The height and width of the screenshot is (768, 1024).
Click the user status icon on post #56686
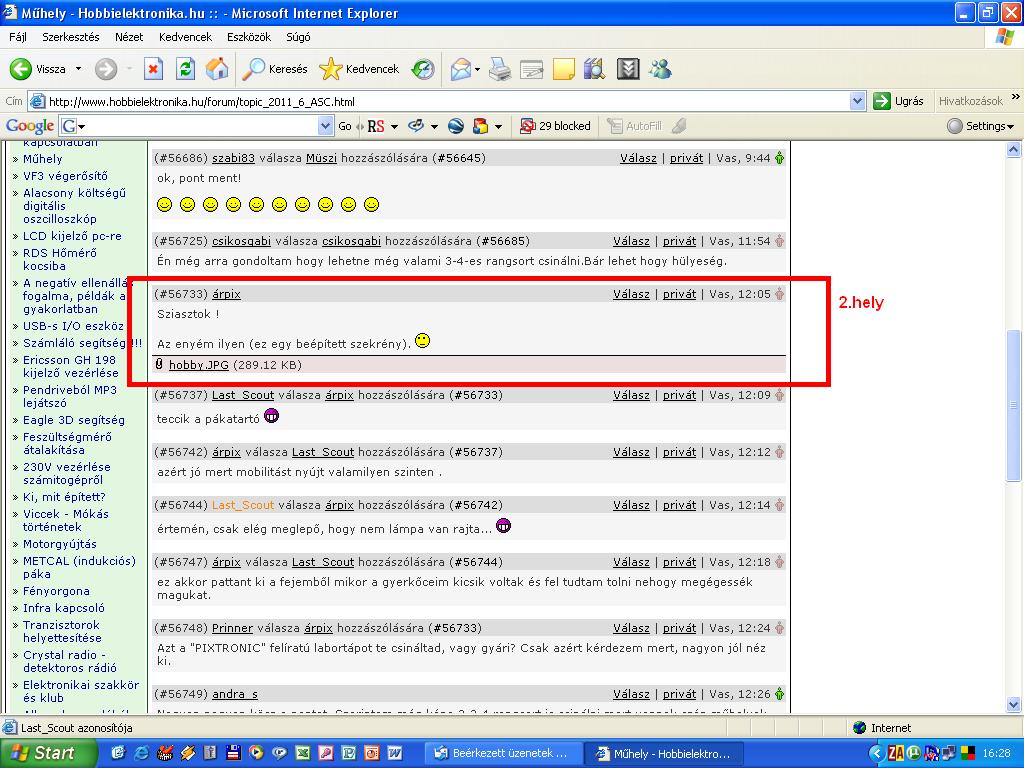point(779,158)
